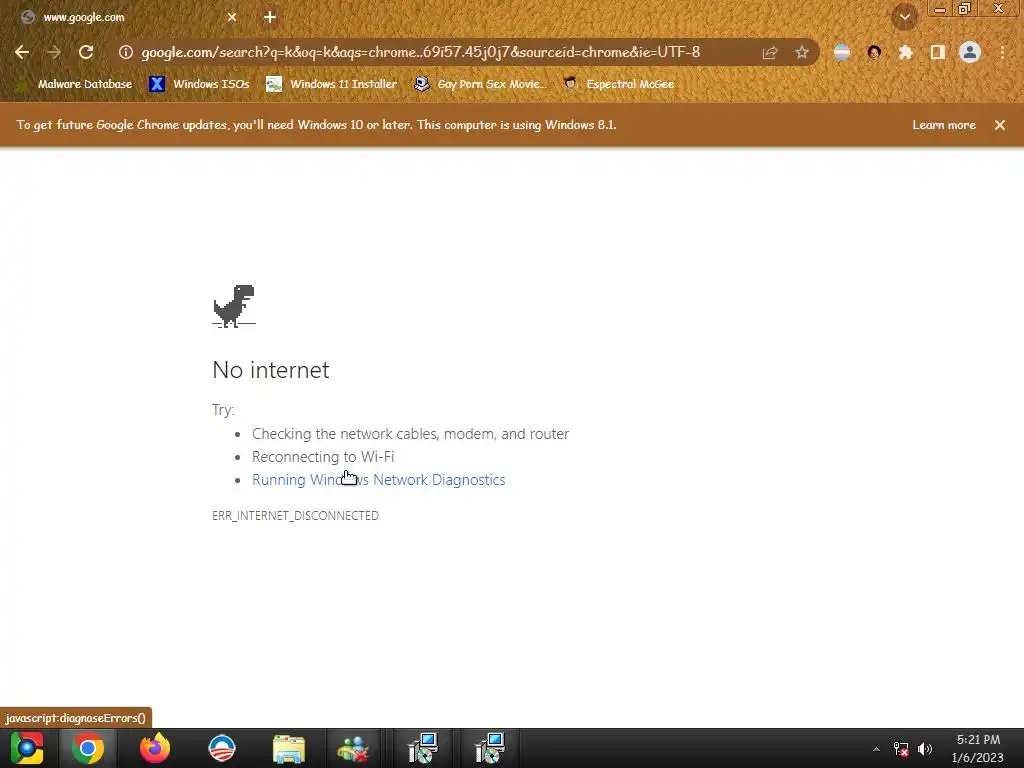Open first installer setup icon on taskbar
The height and width of the screenshot is (768, 1024).
(x=423, y=748)
